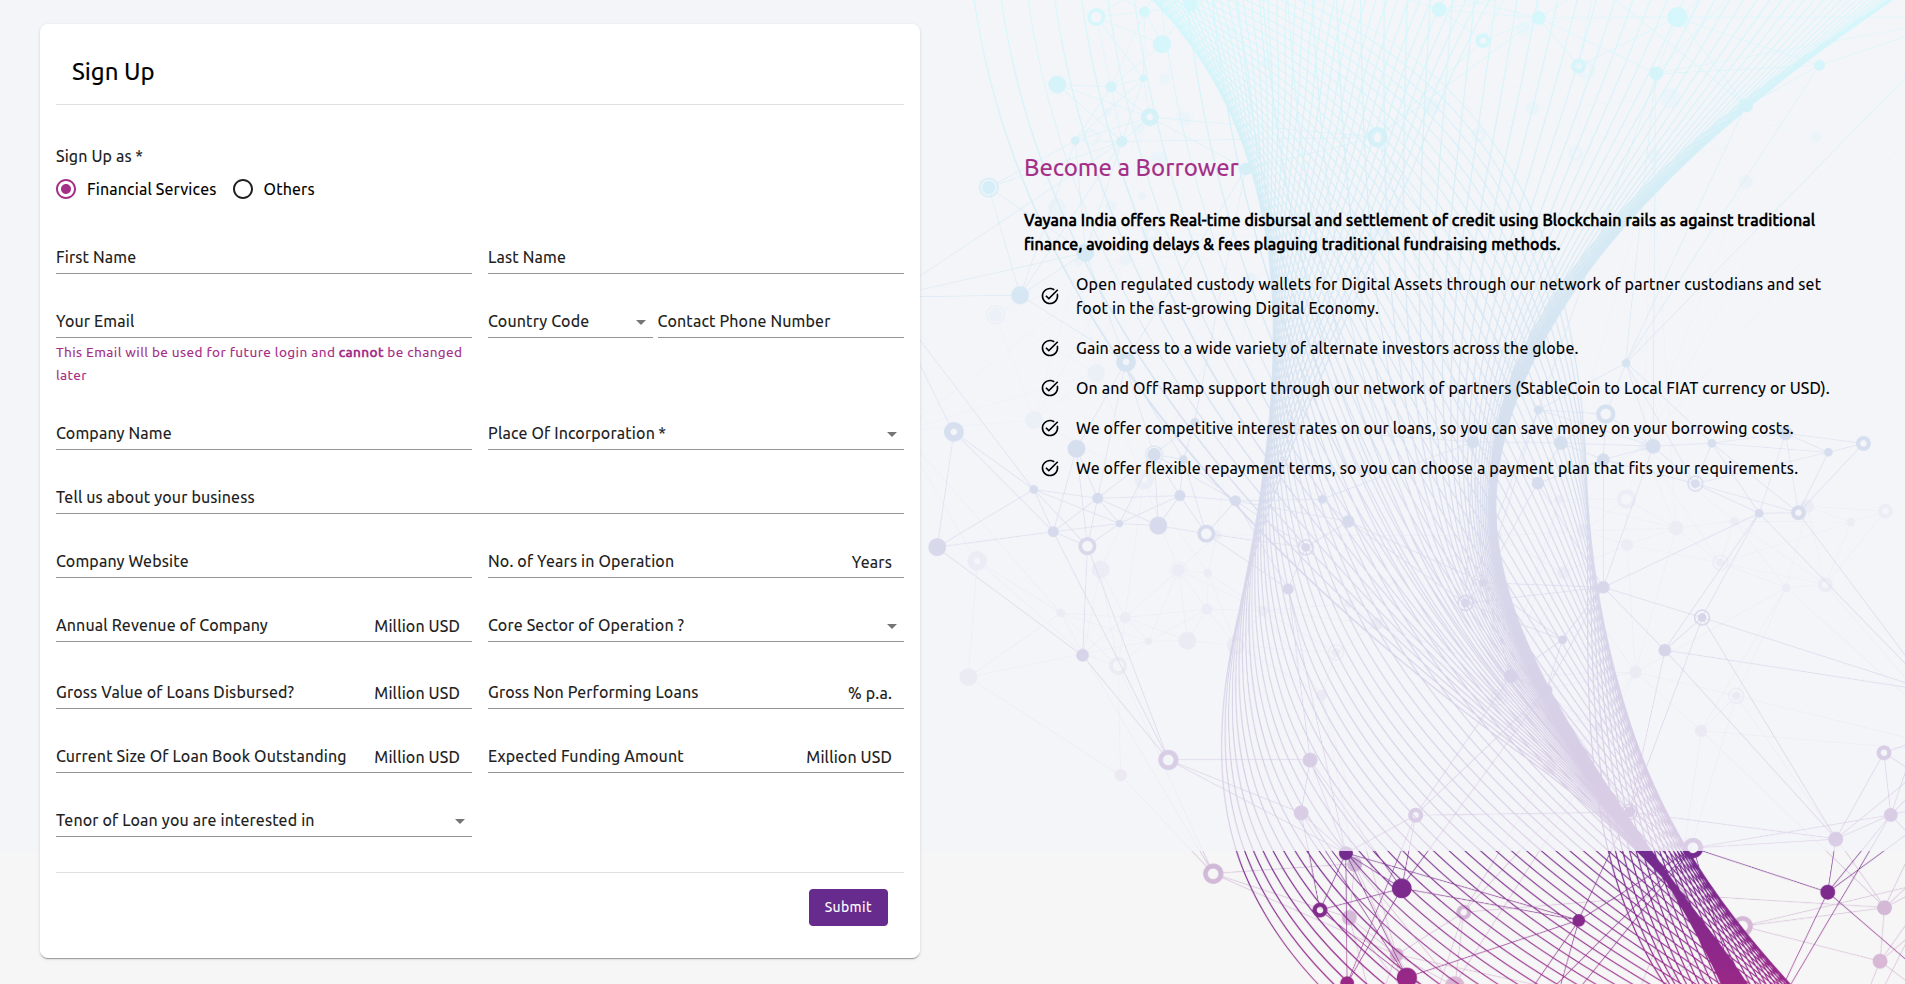Screen dimensions: 1905x984
Task: Focus the Last Name input
Action: point(694,258)
